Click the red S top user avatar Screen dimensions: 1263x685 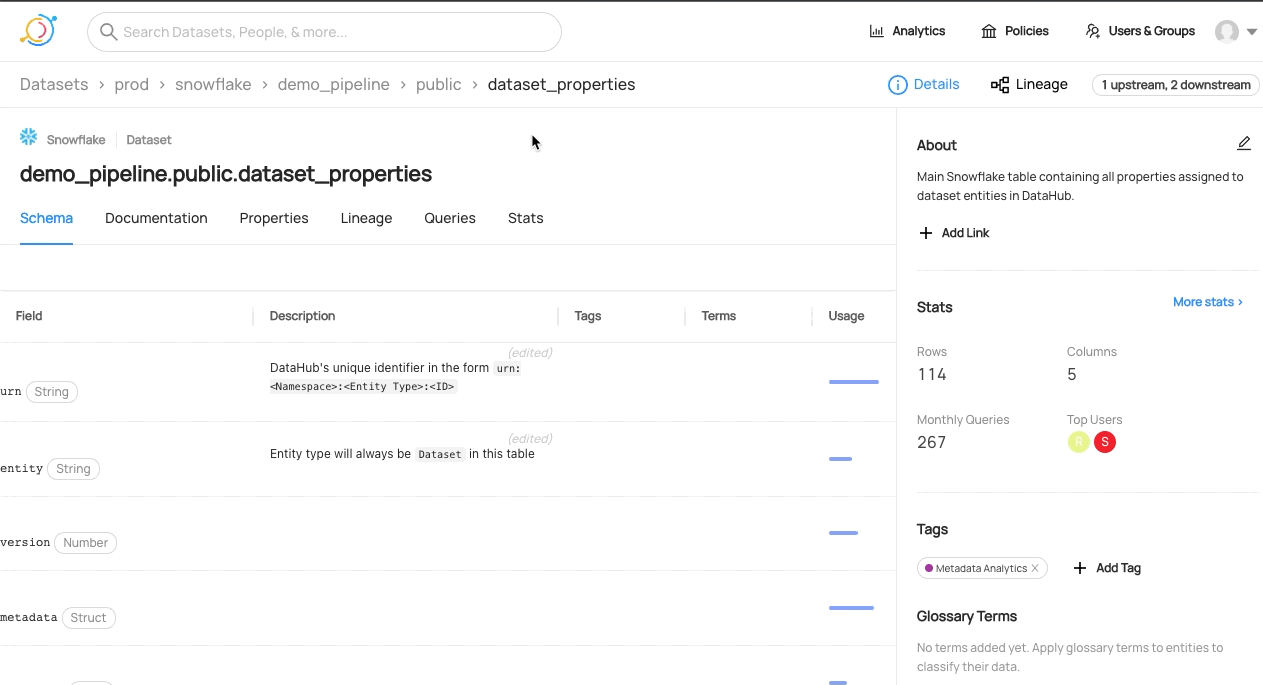1105,442
